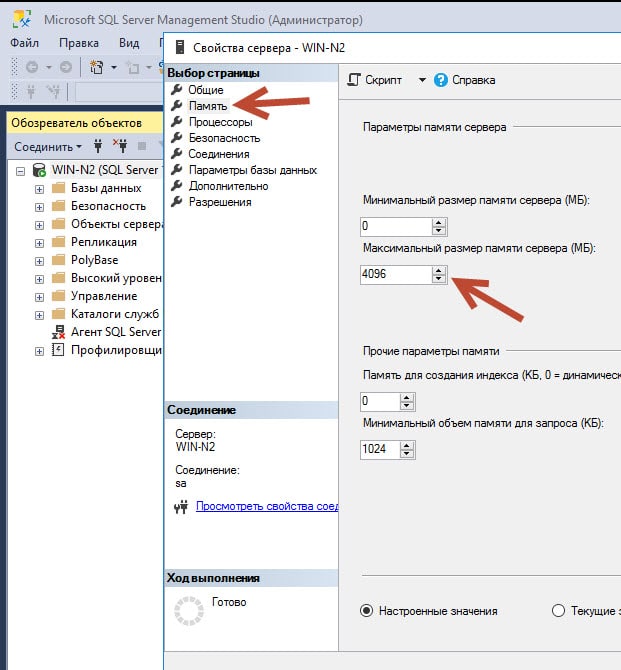
Task: Select the Процессоры page
Action: click(221, 122)
